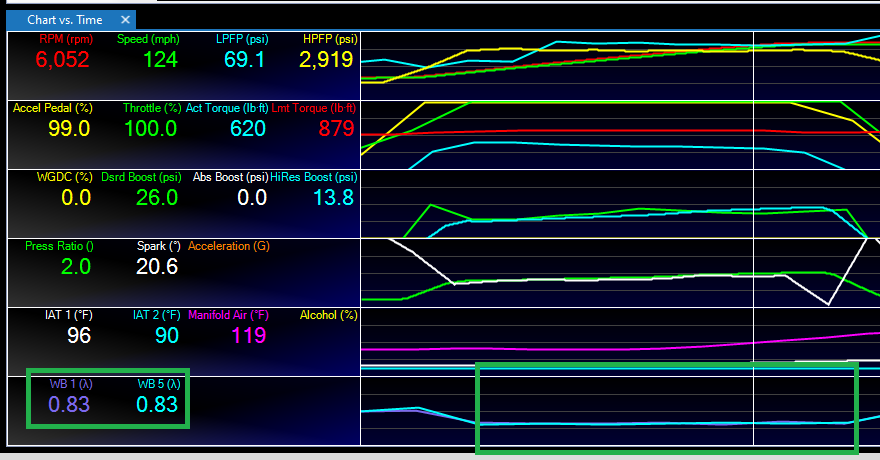Select the HPFP (psi) reading 2,919

[x=326, y=60]
